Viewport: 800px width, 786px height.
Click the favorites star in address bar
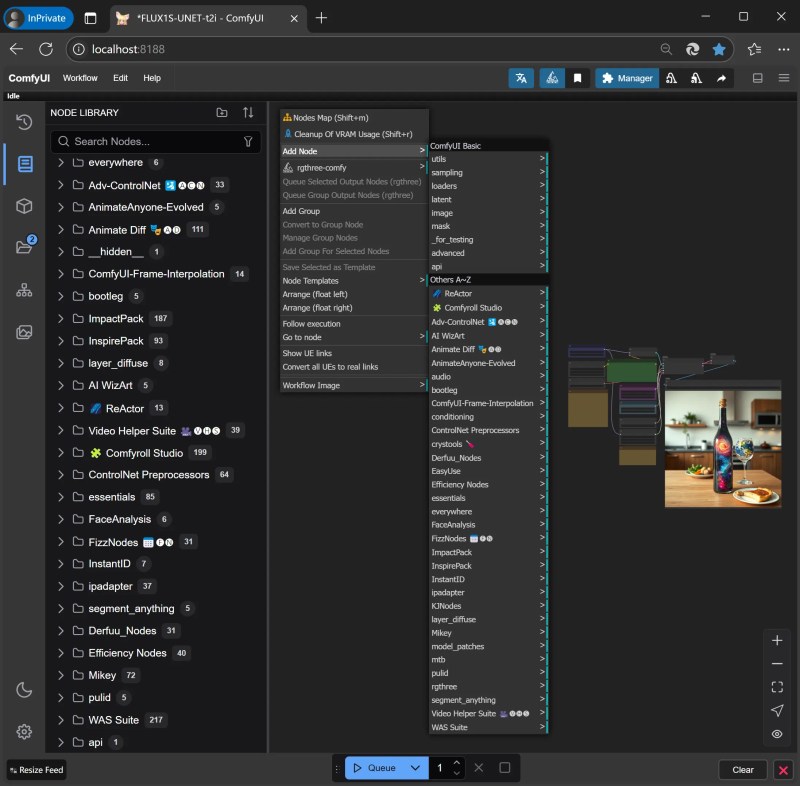click(719, 49)
